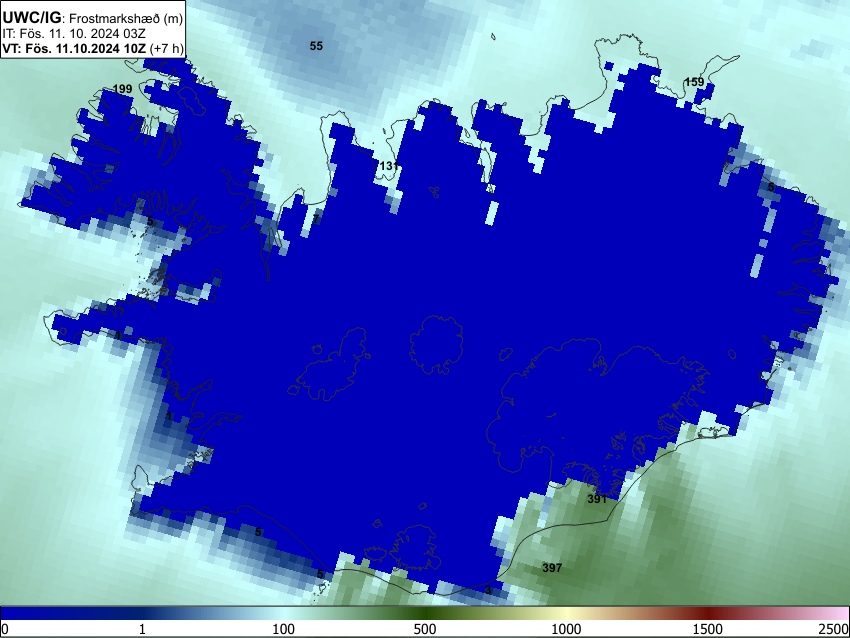Pick the dark red section of the color scale
This screenshot has height=638, width=850.
tap(708, 613)
